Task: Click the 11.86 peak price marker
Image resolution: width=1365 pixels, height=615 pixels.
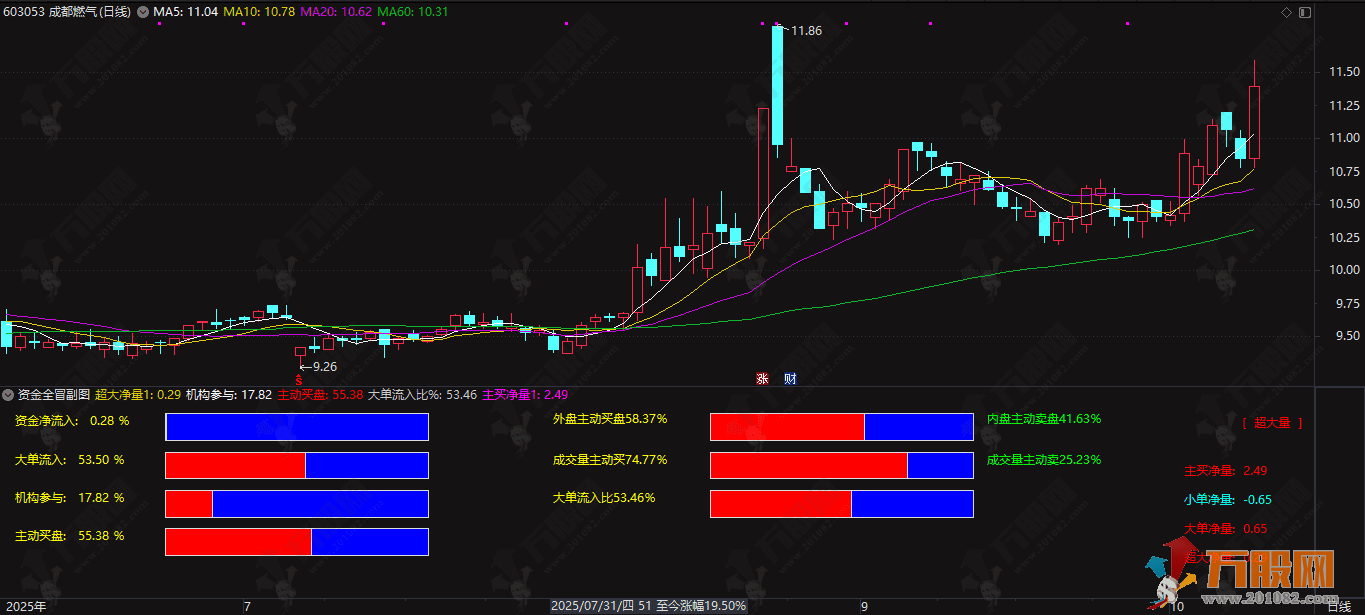Action: coord(805,31)
